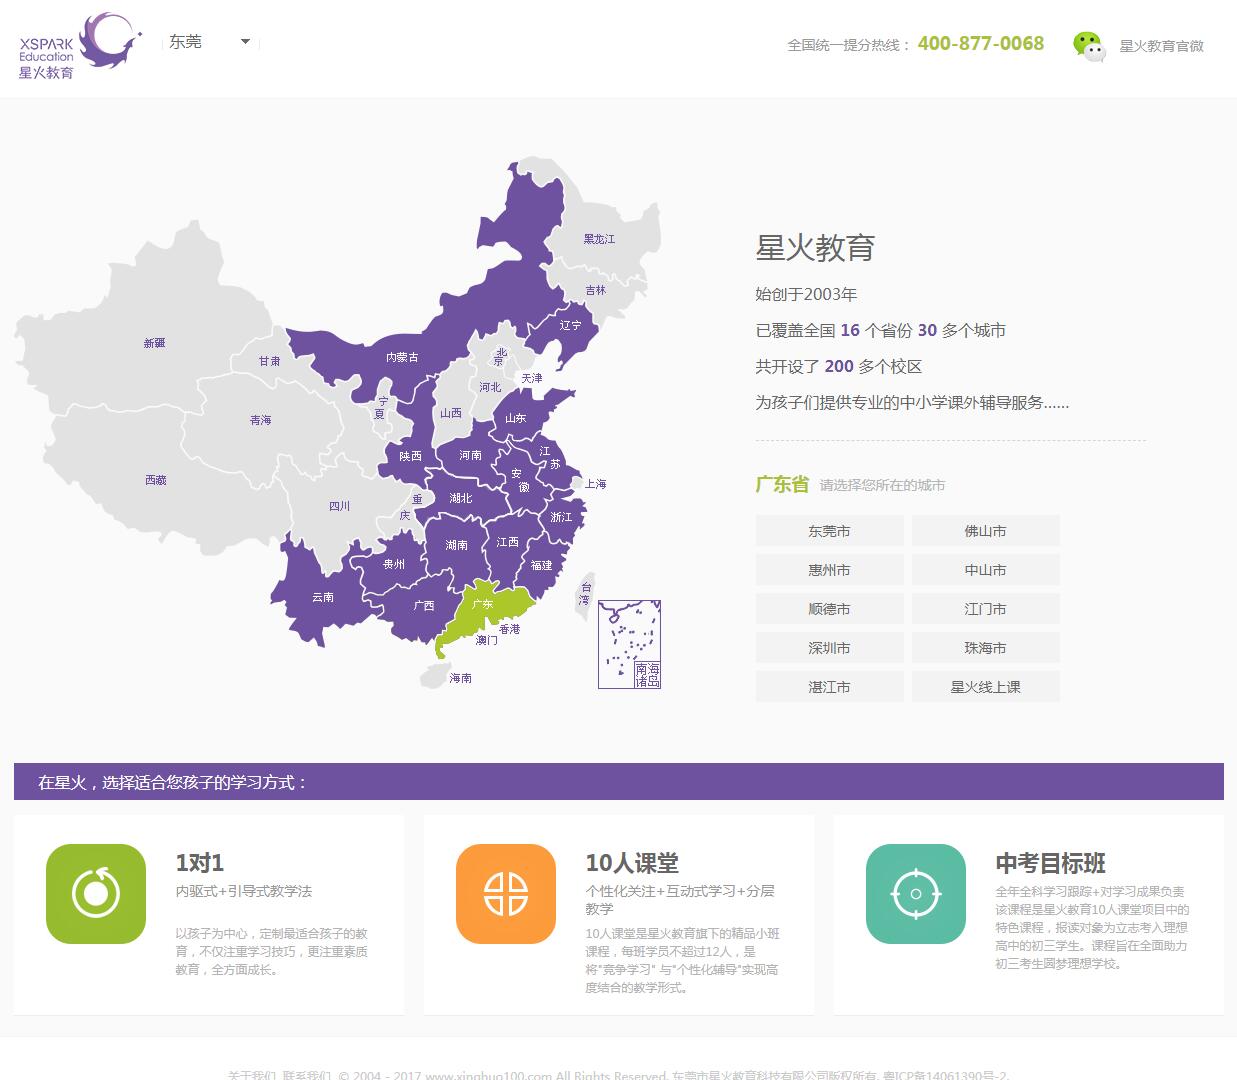Click the 广东省 province label
The width and height of the screenshot is (1237, 1080).
click(781, 484)
